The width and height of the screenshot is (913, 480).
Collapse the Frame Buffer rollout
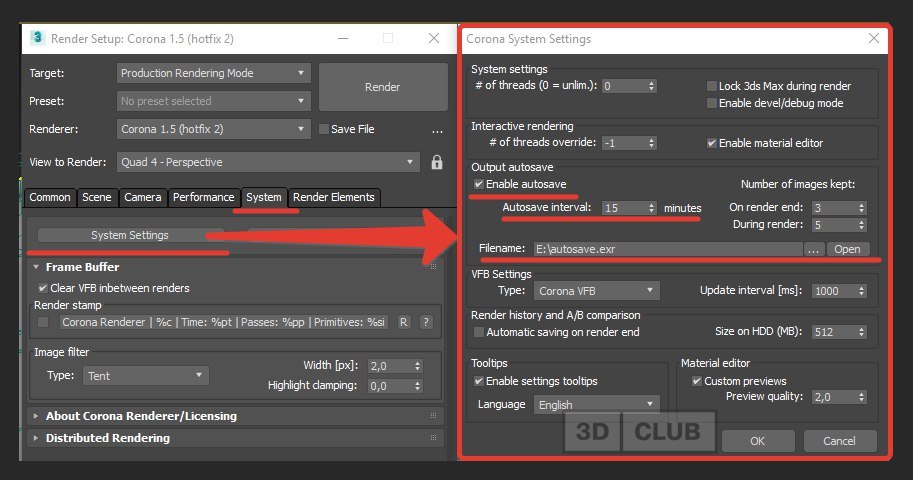tap(36, 267)
